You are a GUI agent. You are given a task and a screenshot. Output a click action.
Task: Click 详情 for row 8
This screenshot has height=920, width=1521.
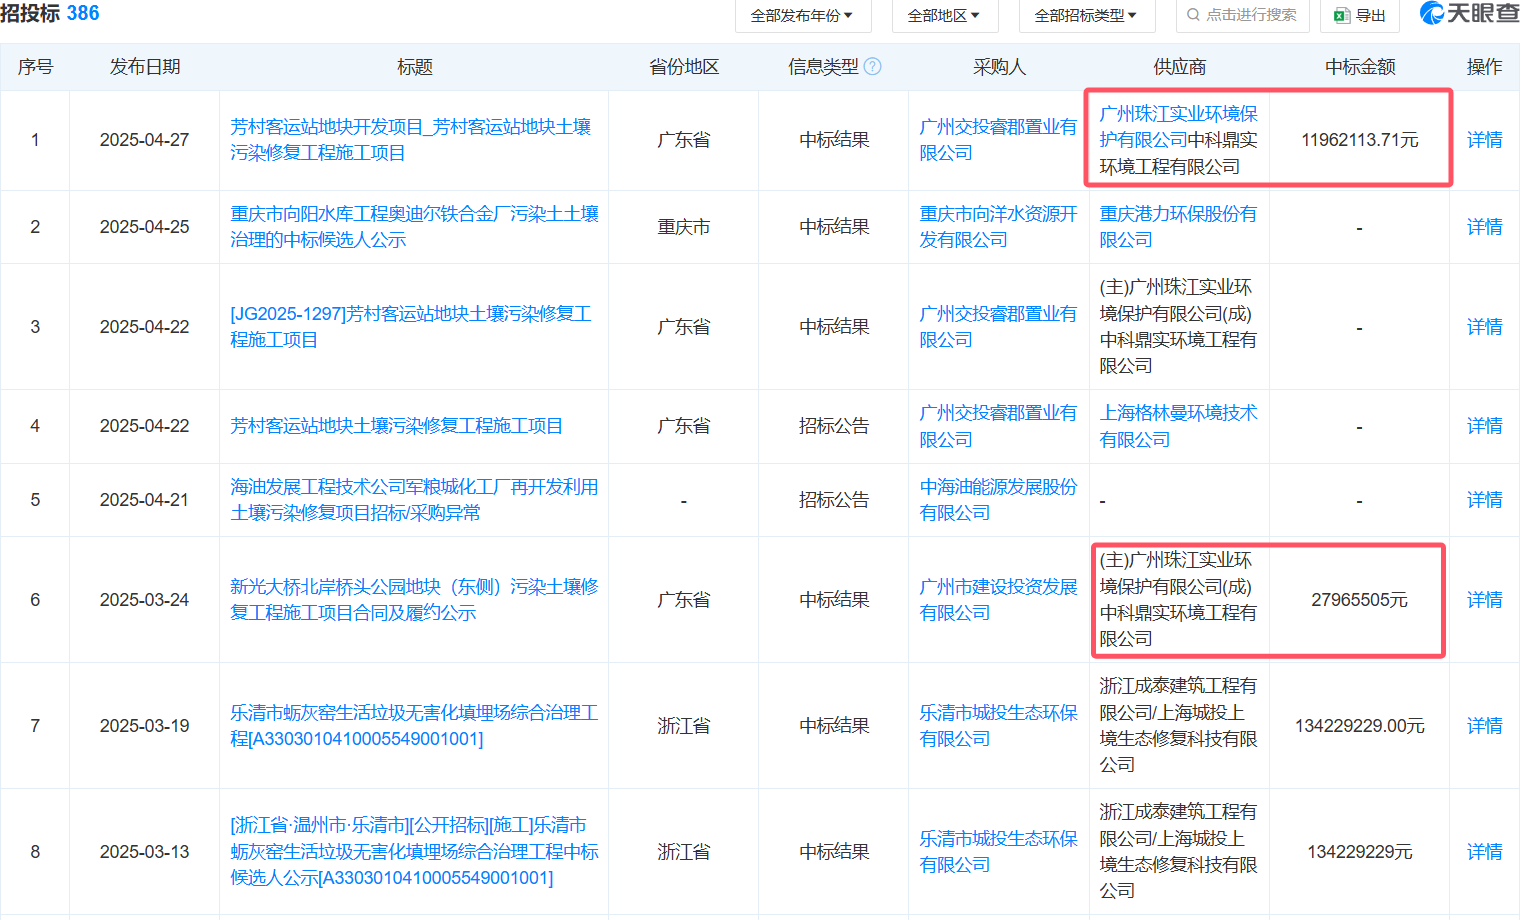pos(1484,852)
